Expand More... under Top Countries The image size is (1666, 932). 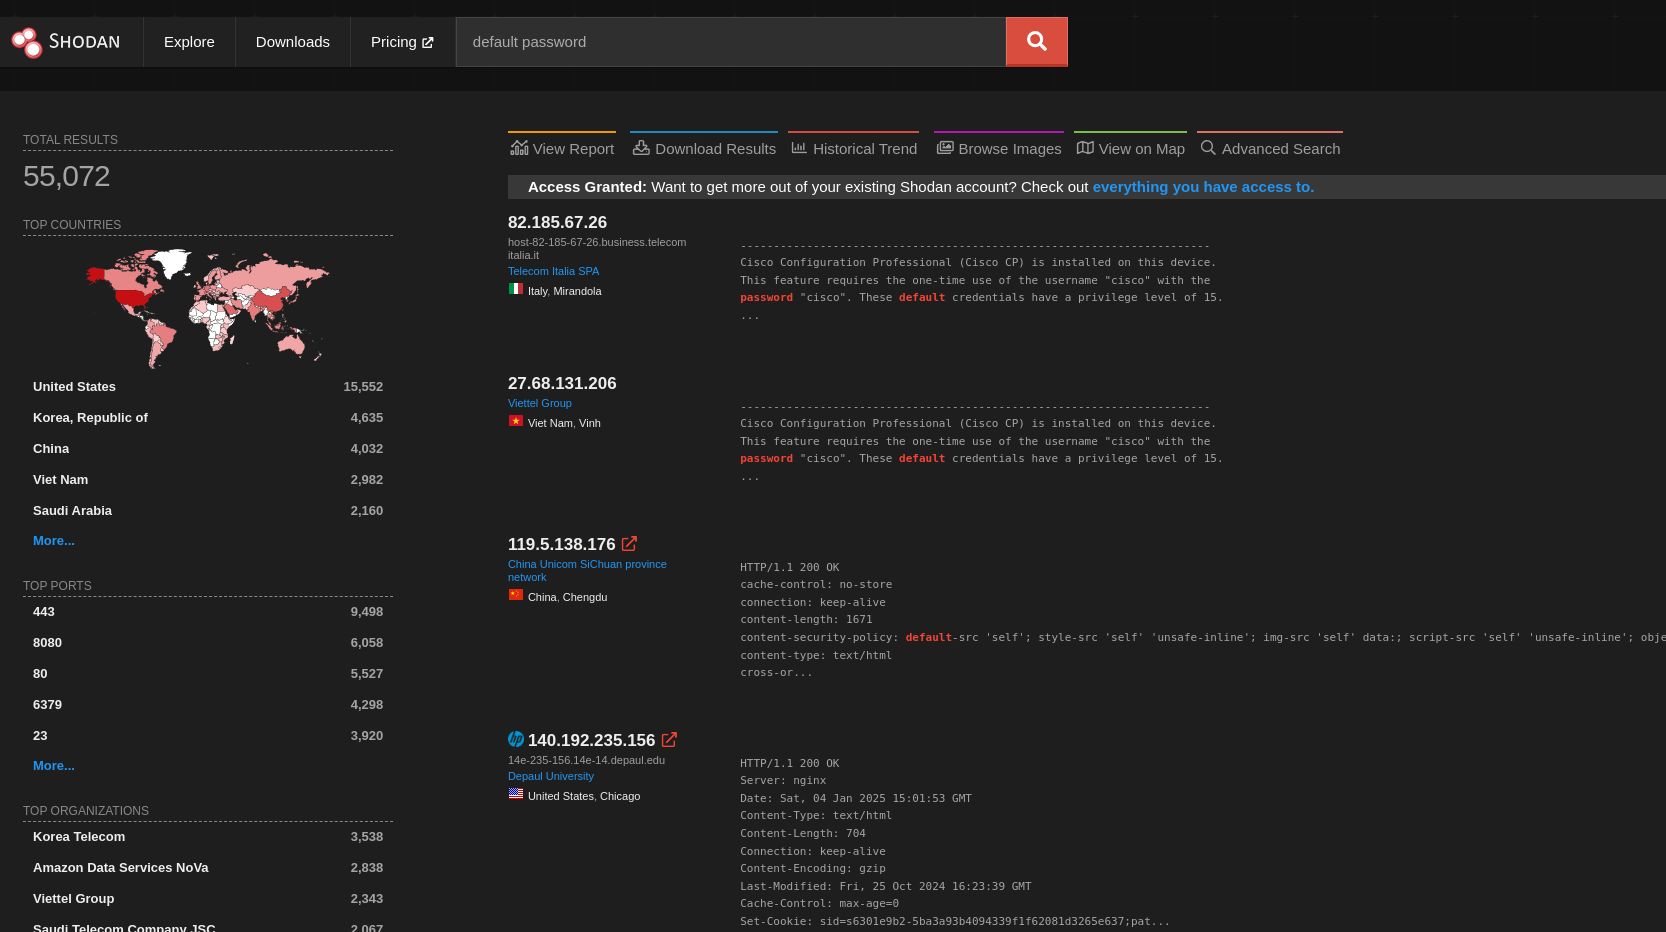[54, 541]
